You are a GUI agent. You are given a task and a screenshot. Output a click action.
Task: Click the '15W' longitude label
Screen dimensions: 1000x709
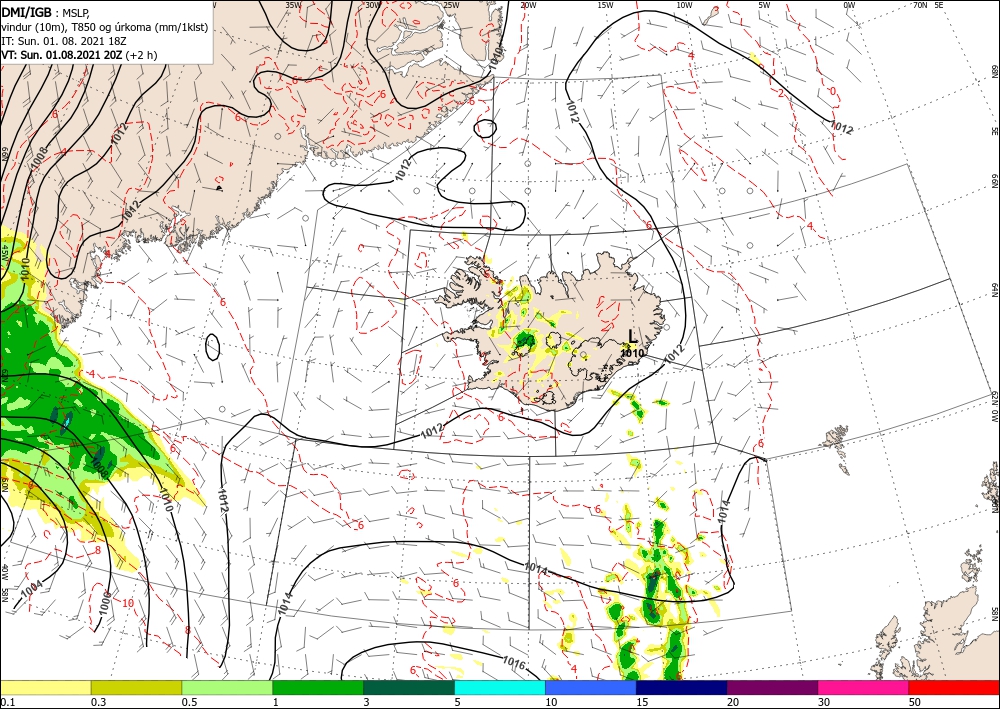tap(605, 5)
